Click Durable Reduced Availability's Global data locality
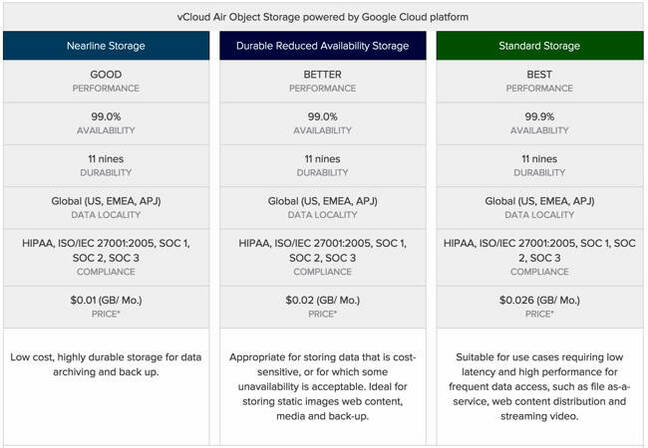648x448 pixels. coord(323,201)
